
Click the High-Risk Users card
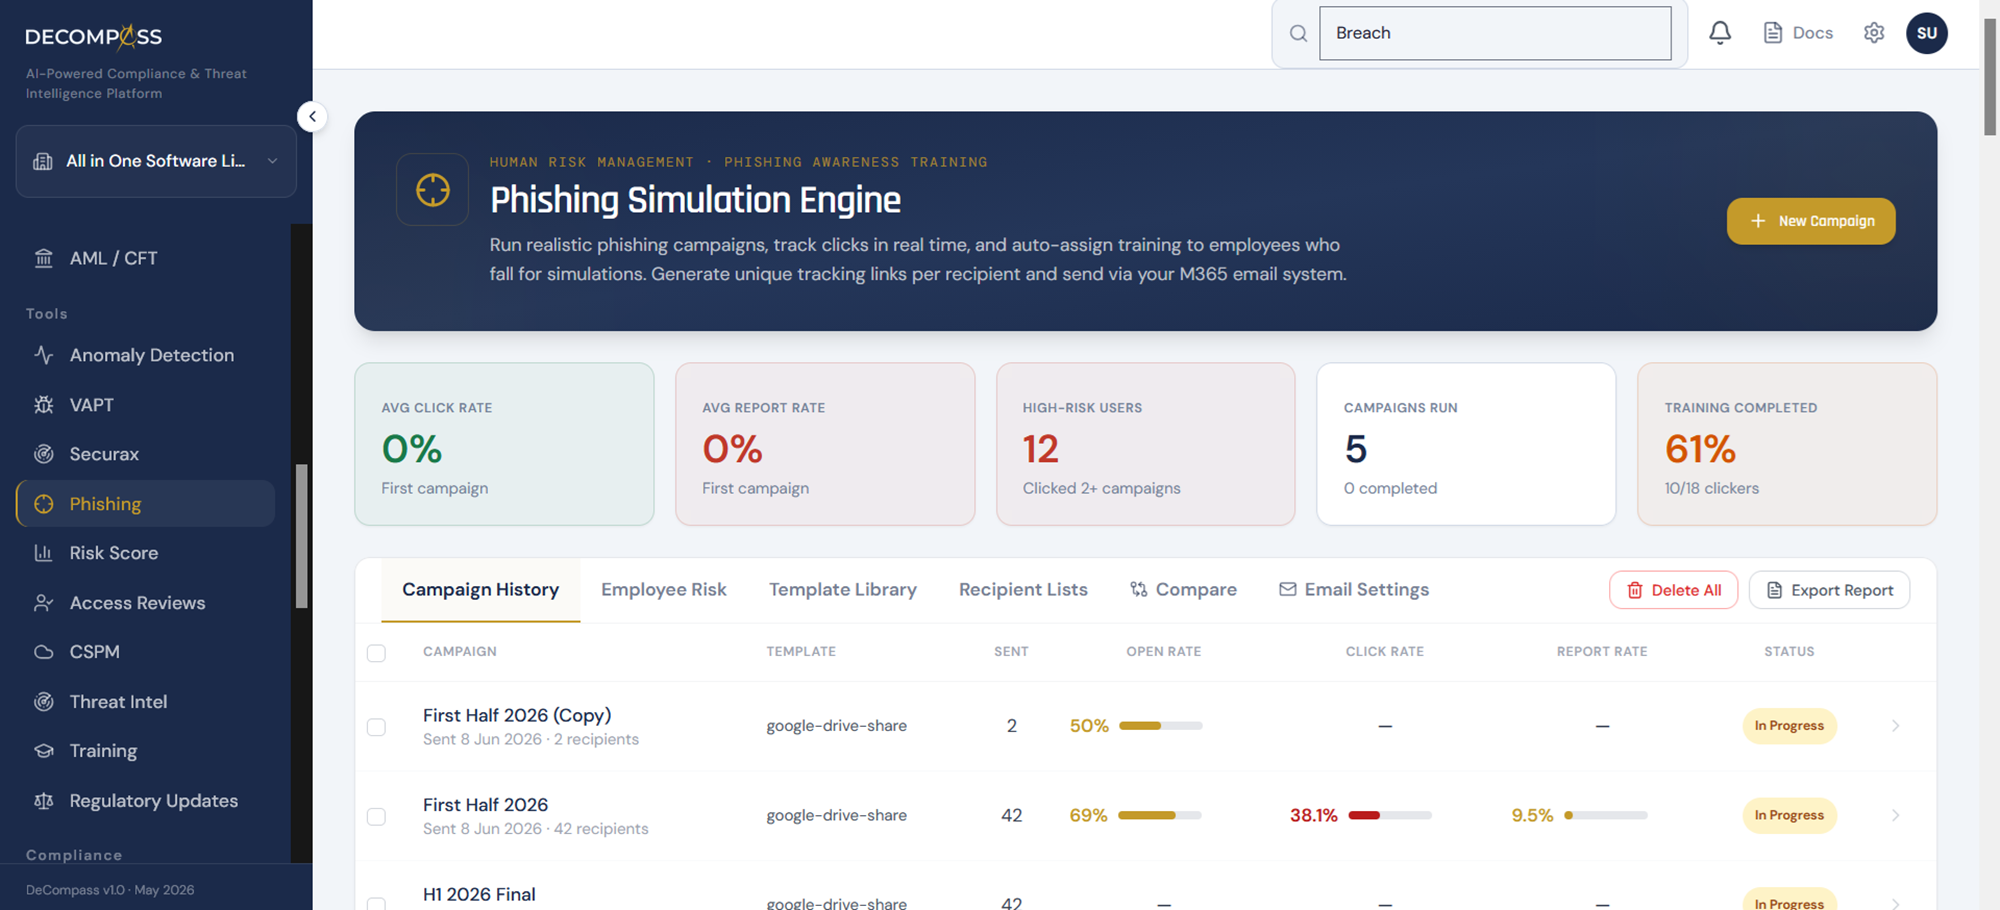pyautogui.click(x=1145, y=444)
